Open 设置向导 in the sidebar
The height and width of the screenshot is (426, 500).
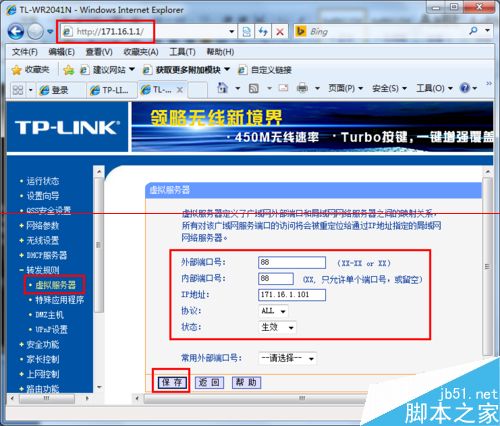click(43, 196)
